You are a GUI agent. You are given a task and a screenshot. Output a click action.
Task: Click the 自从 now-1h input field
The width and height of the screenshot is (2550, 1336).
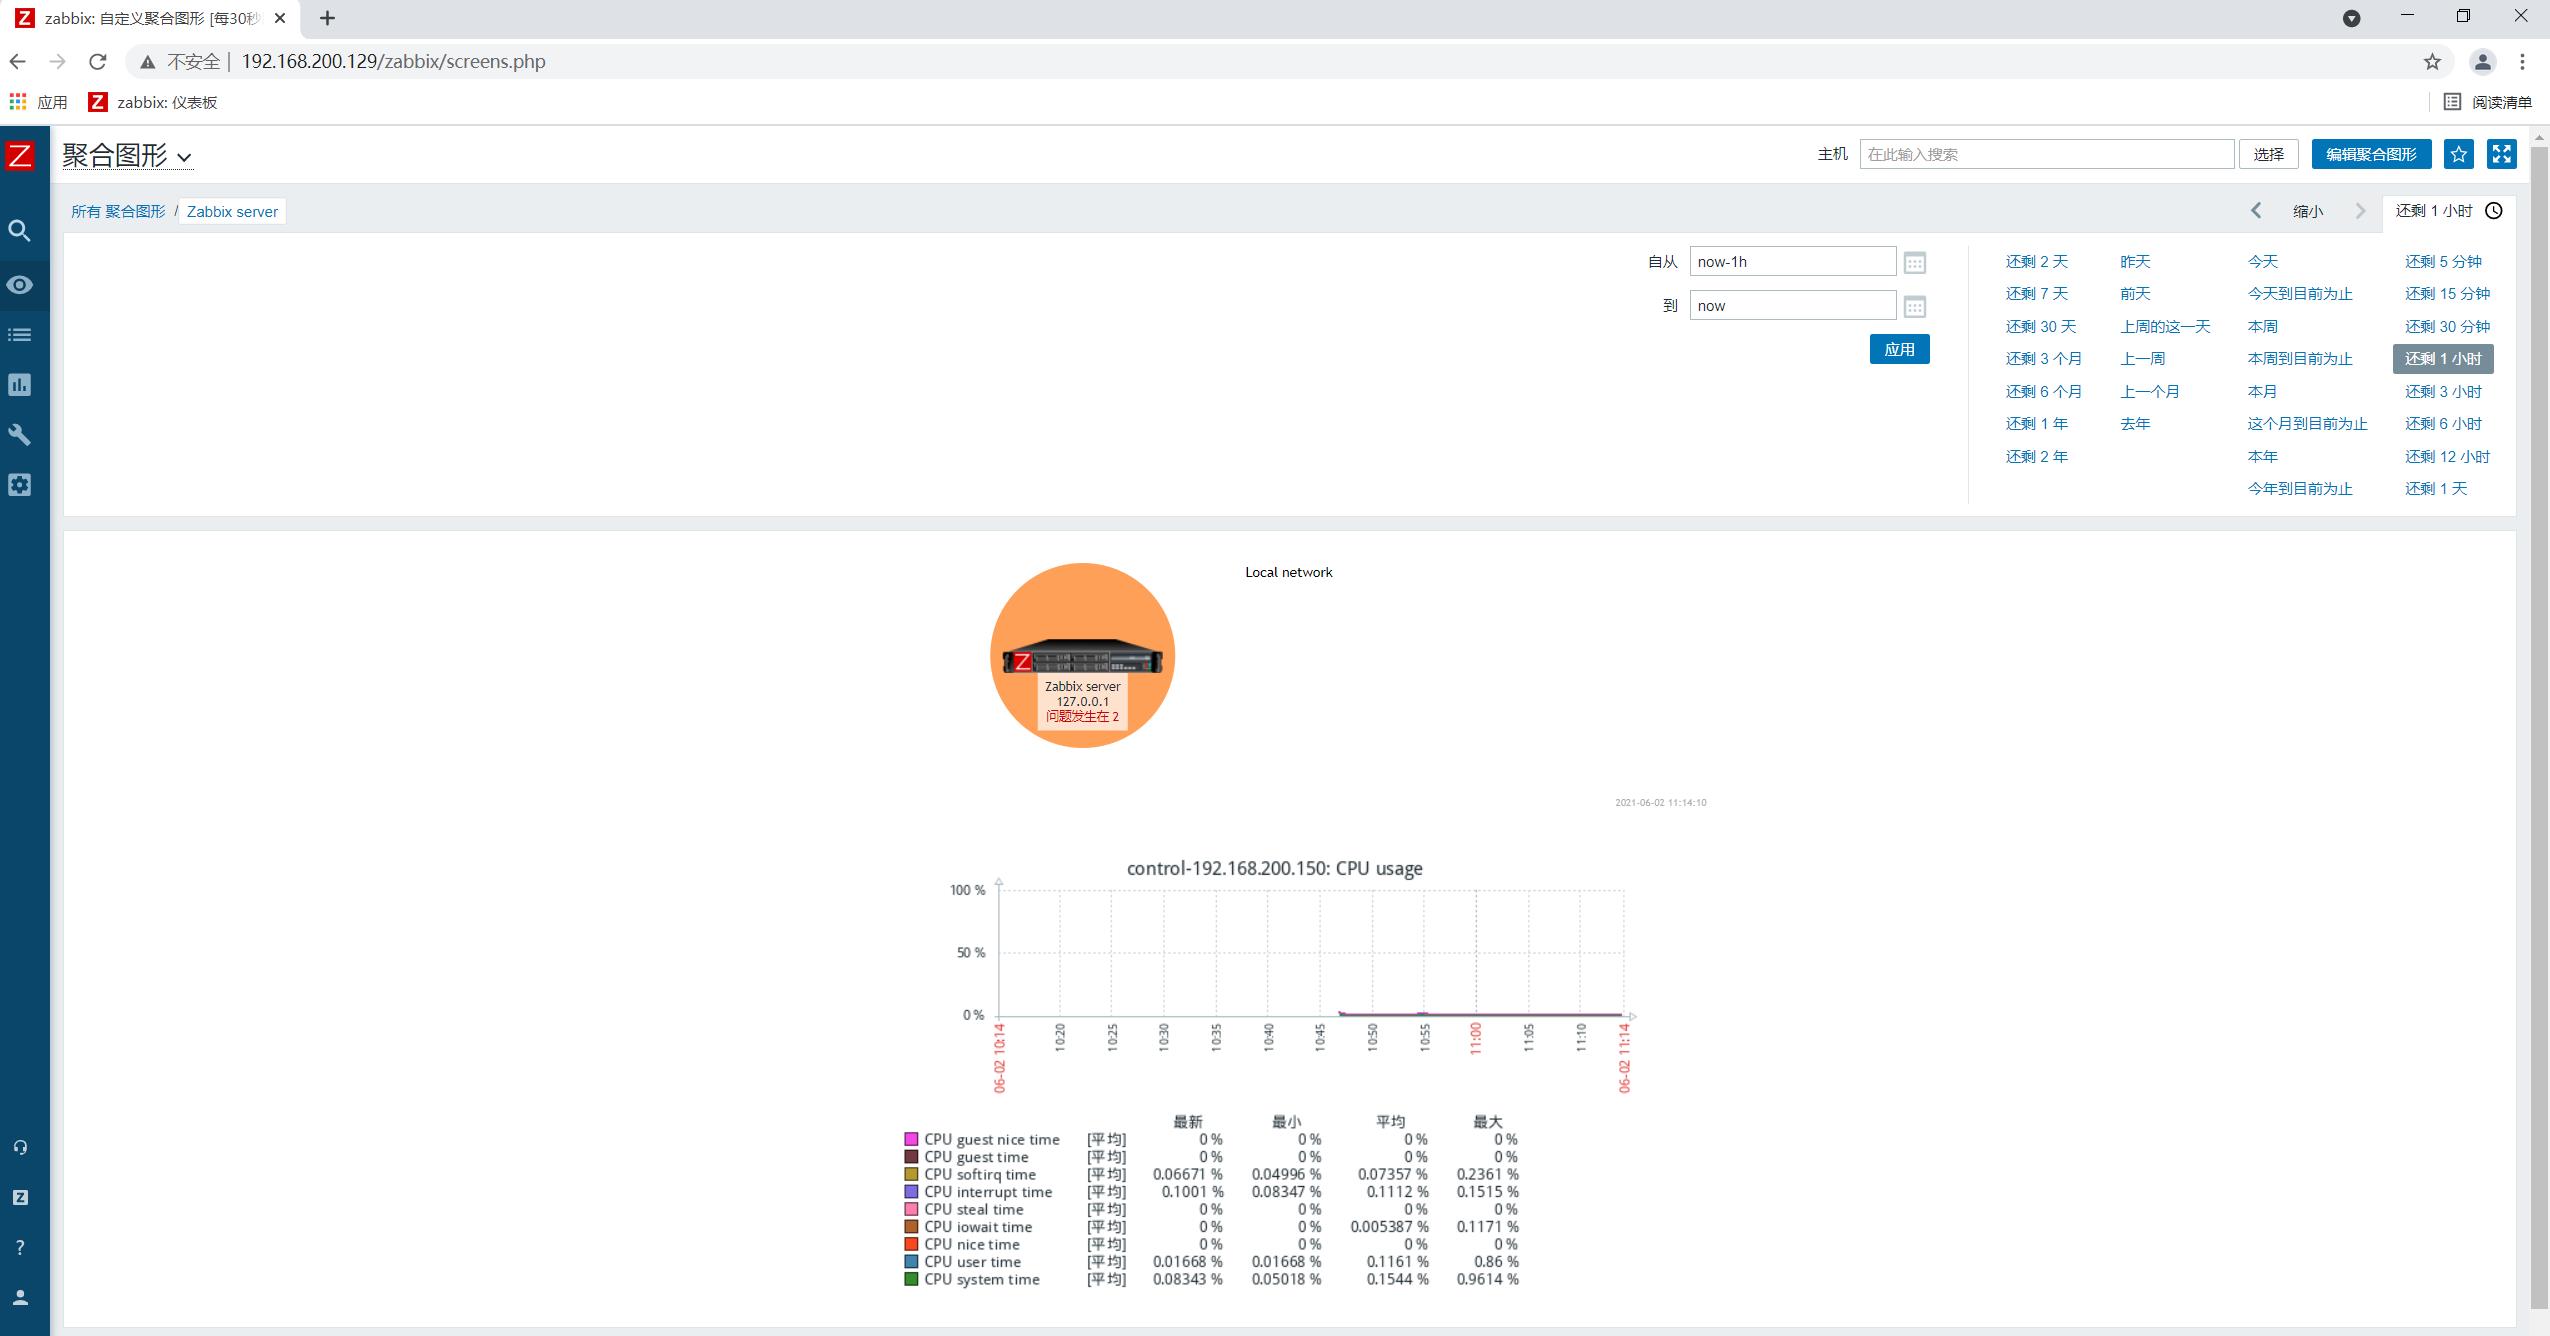(x=1792, y=262)
